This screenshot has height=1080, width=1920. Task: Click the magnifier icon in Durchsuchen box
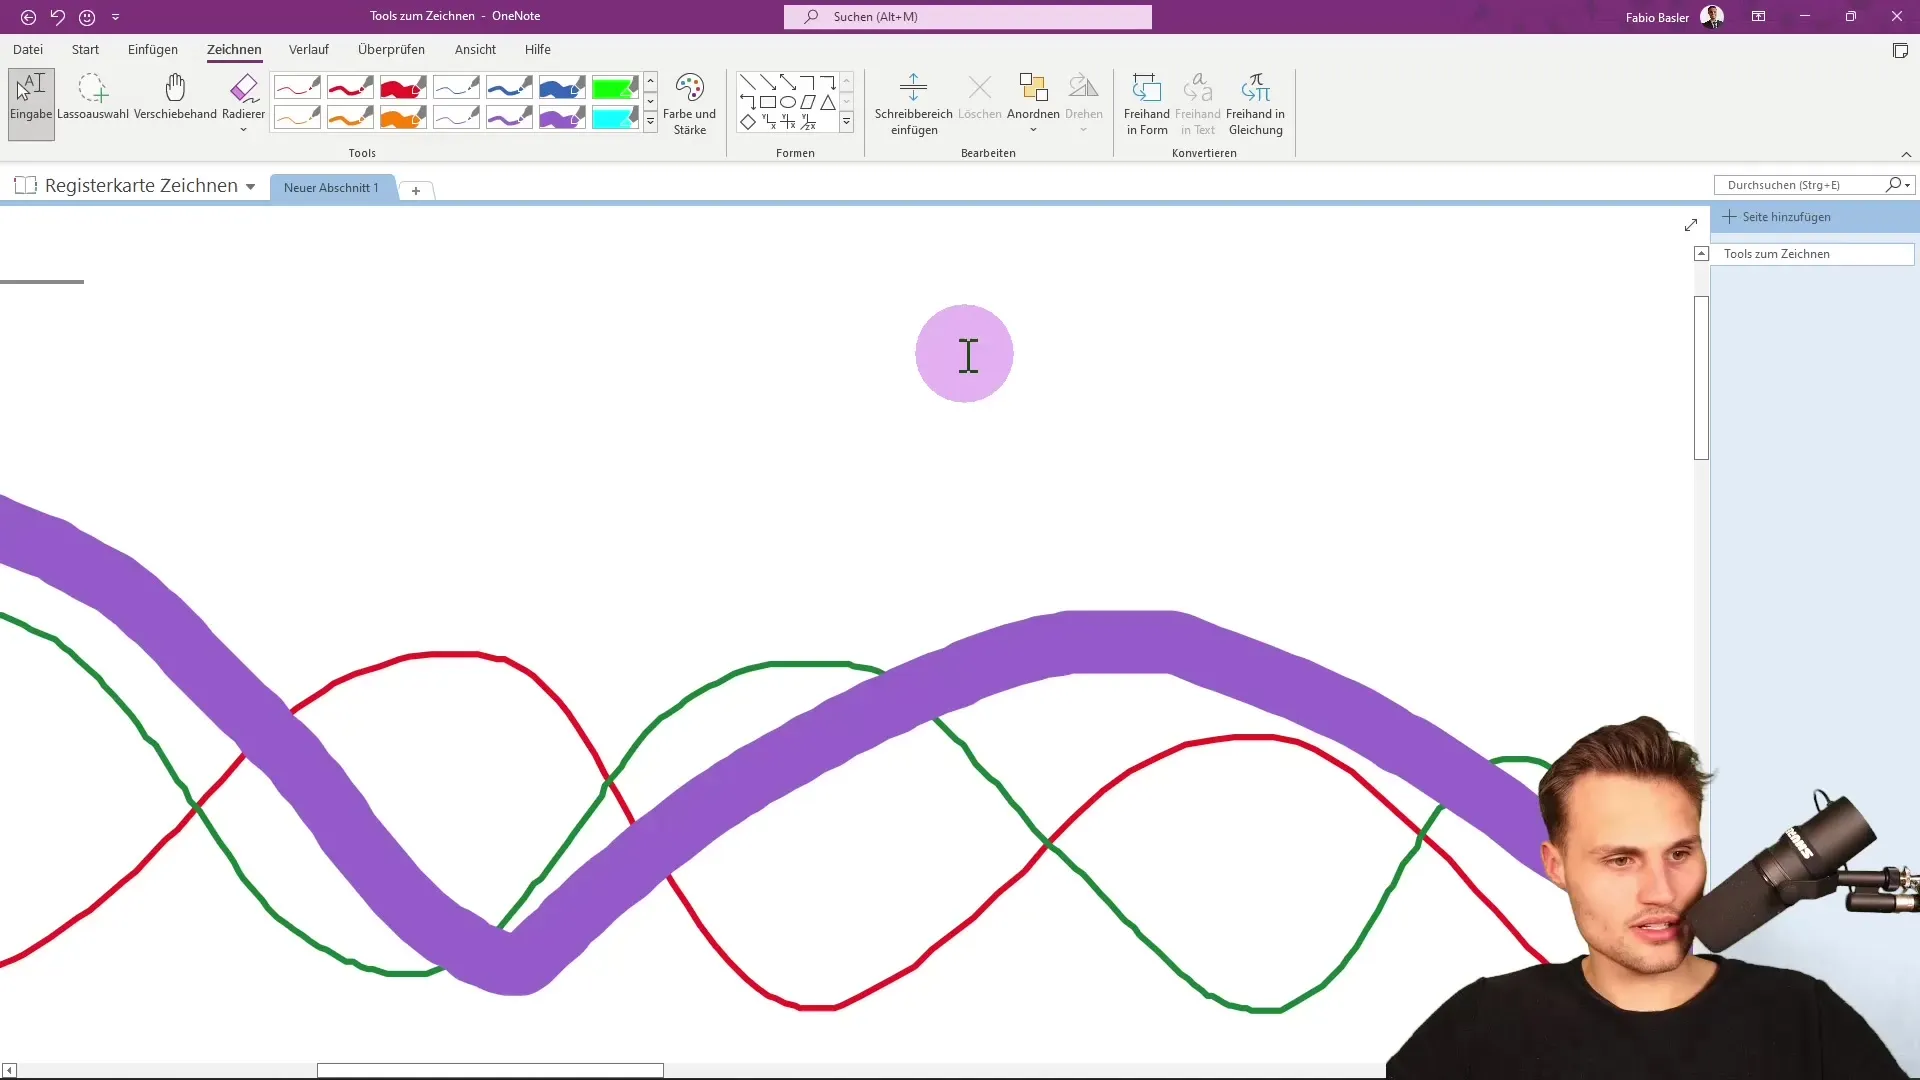tap(1893, 185)
